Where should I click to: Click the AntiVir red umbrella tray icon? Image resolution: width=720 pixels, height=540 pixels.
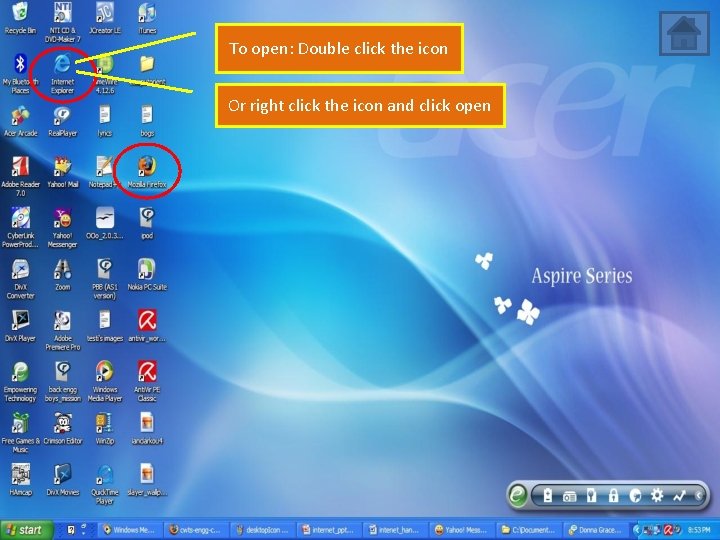click(669, 530)
